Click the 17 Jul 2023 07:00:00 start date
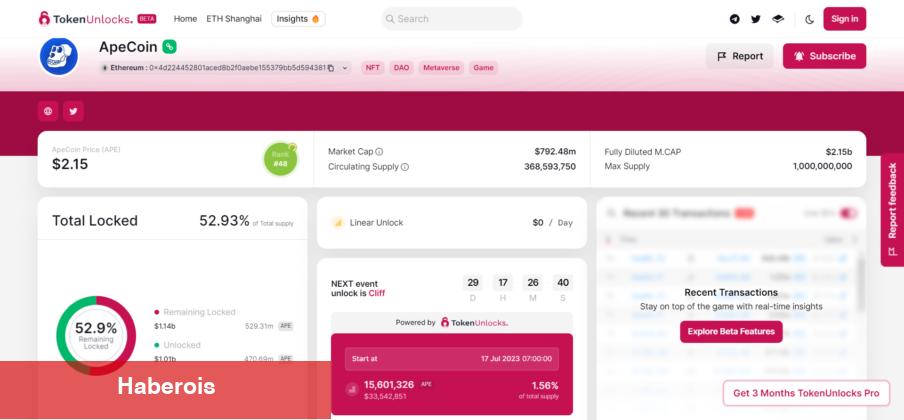 click(x=517, y=359)
